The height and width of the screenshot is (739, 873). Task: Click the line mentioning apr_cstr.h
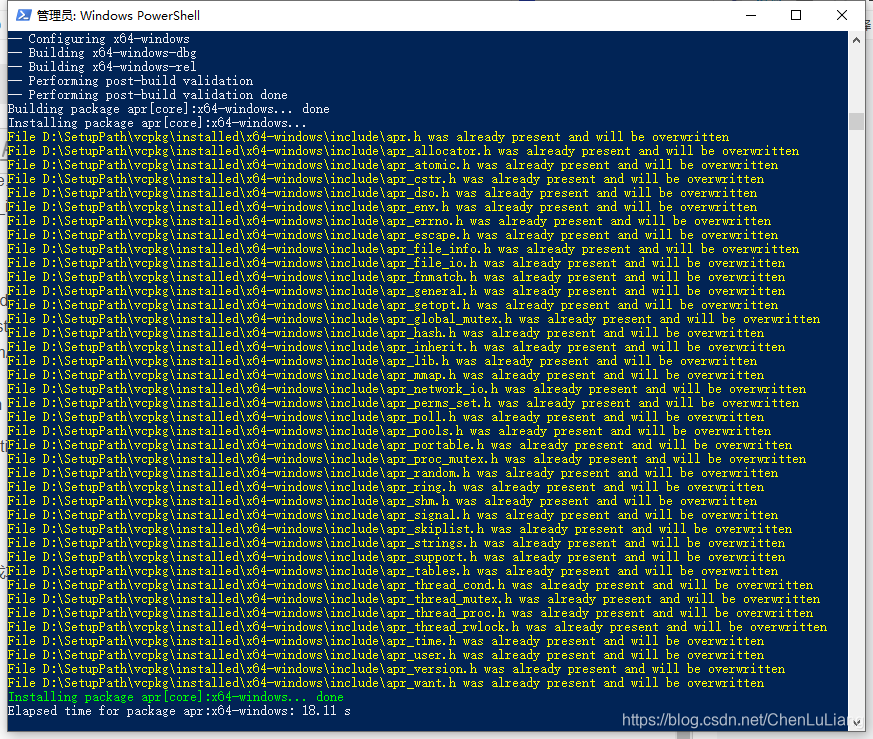point(386,179)
